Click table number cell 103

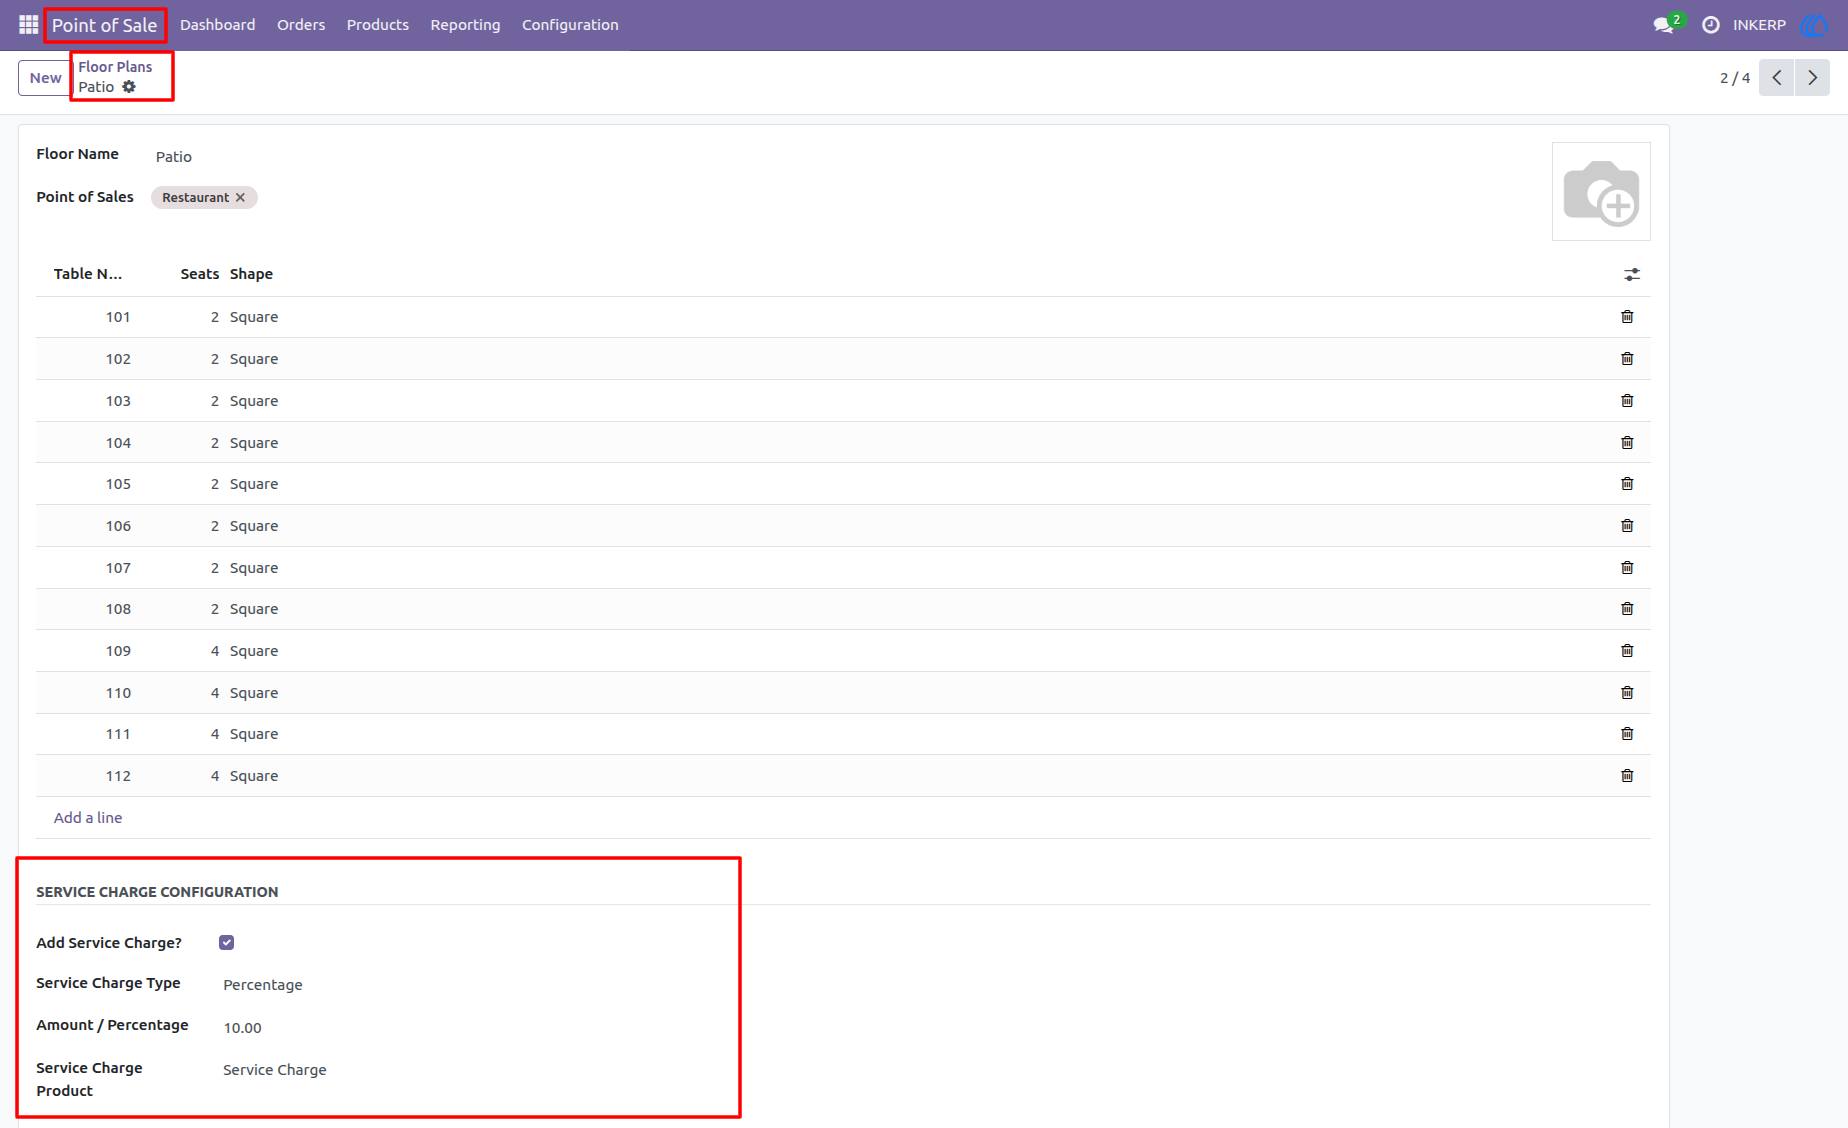coord(118,401)
